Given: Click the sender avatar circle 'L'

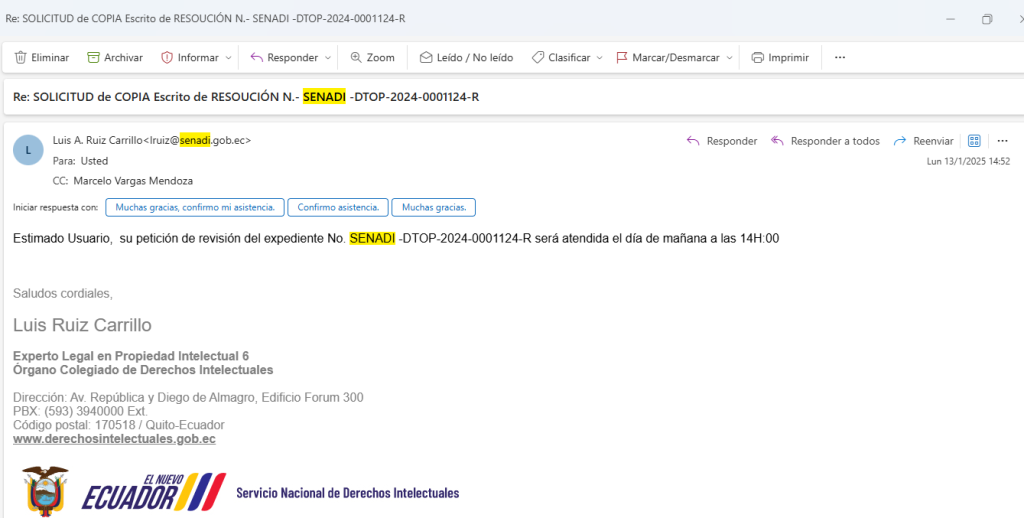Looking at the screenshot, I should point(28,149).
